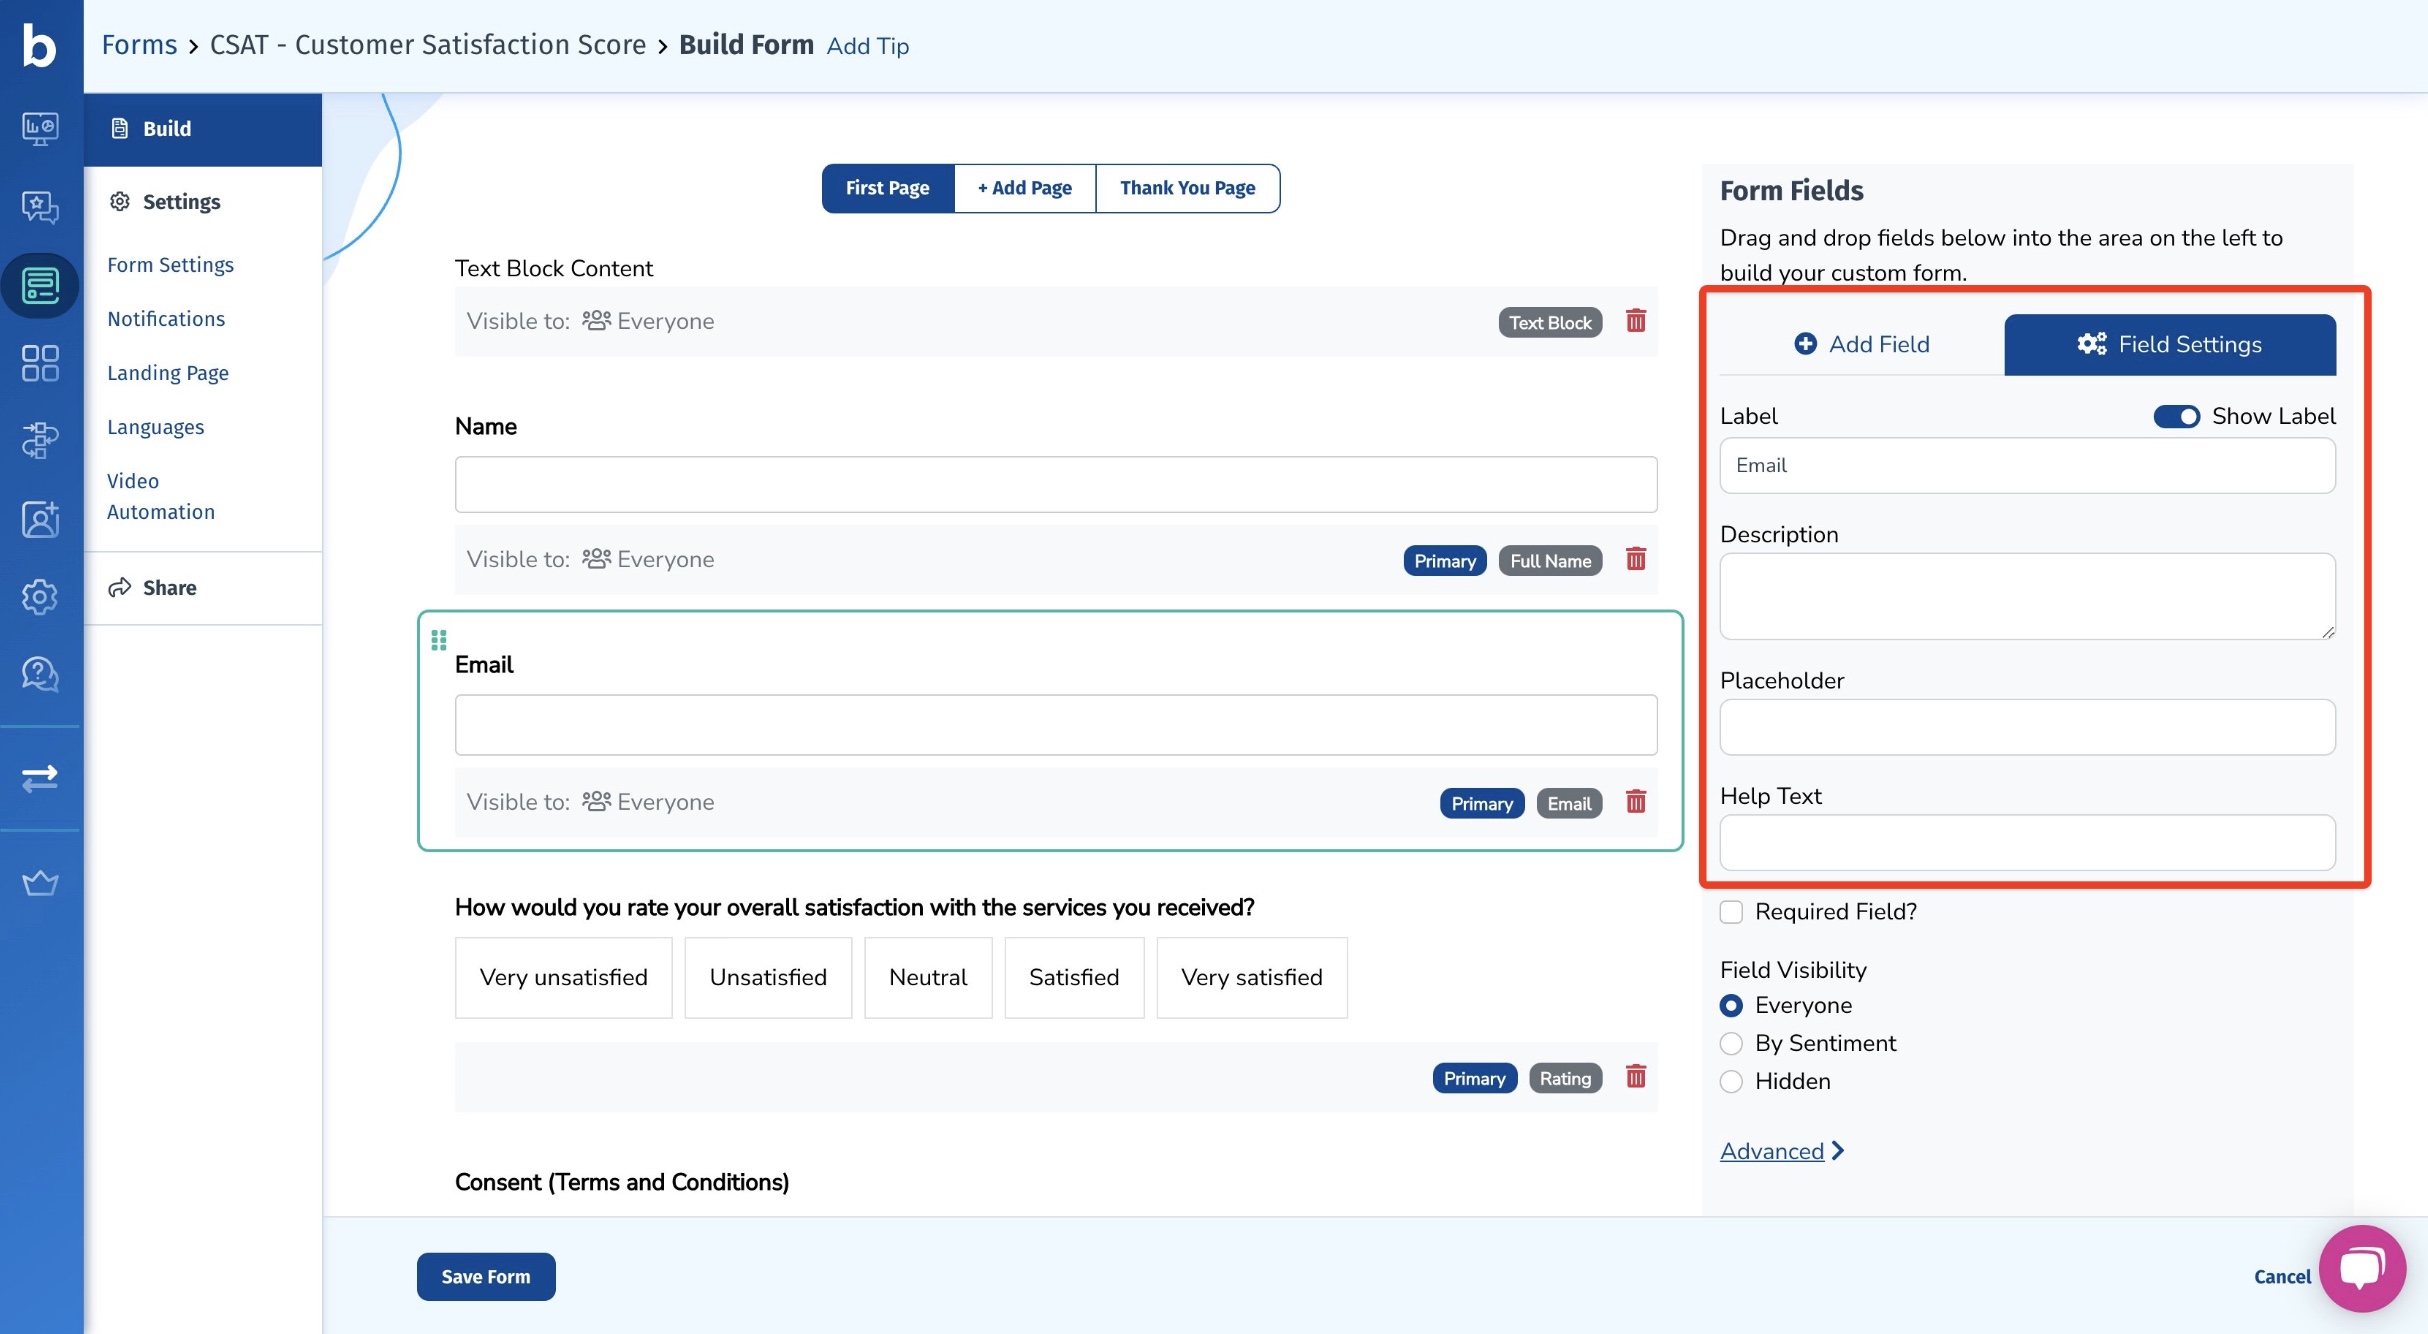Open the gear settings sidebar icon
2428x1334 pixels.
tap(40, 597)
